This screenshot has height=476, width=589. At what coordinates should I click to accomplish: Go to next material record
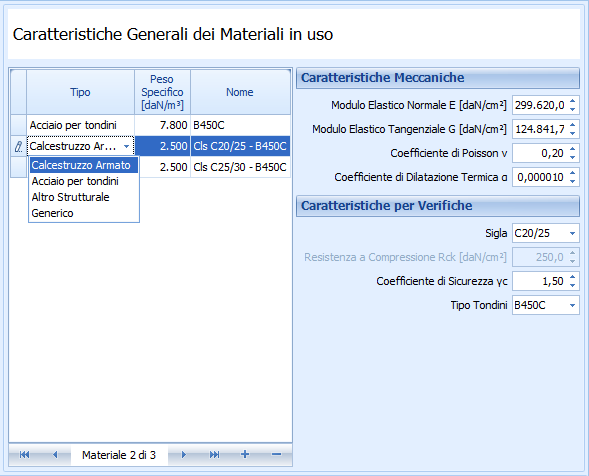tap(183, 455)
